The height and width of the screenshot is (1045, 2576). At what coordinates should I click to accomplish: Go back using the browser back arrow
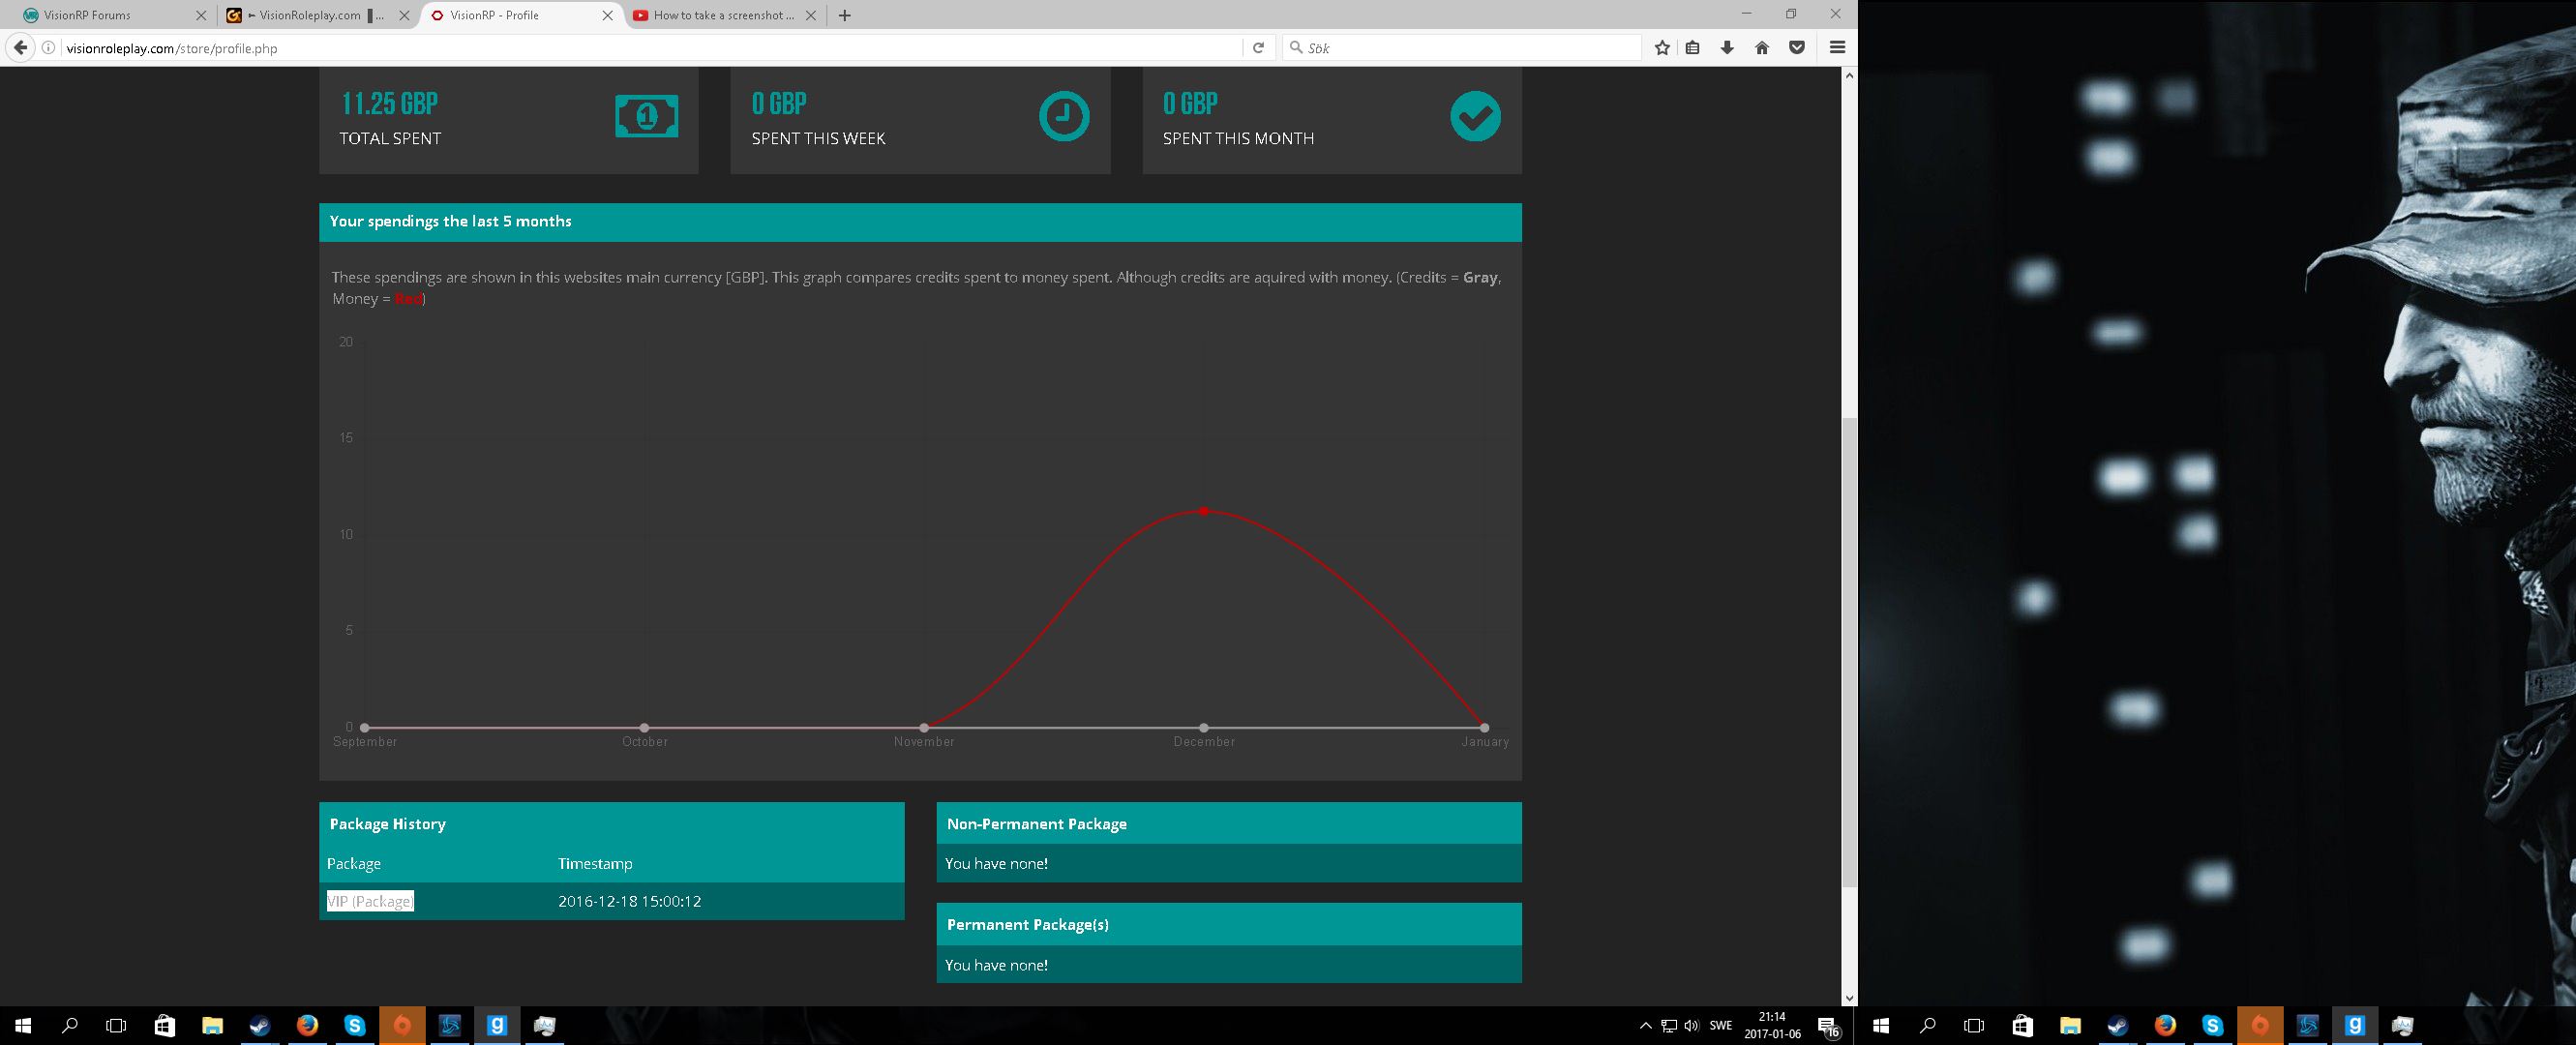[x=20, y=47]
